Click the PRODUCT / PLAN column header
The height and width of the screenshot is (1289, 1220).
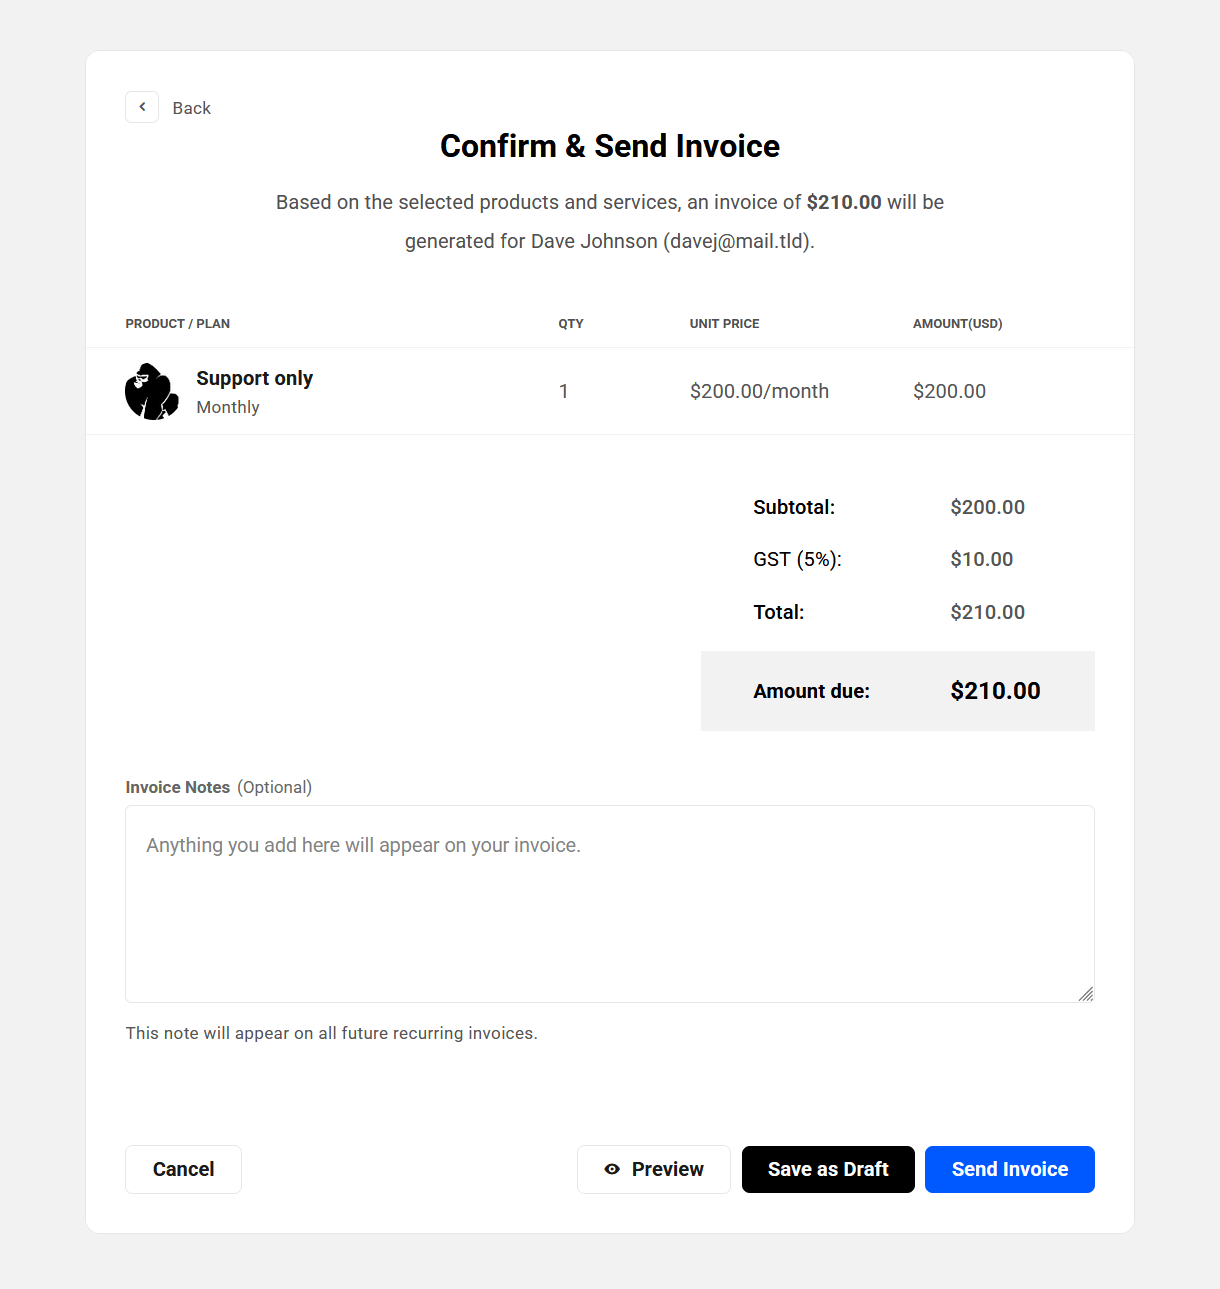[177, 324]
